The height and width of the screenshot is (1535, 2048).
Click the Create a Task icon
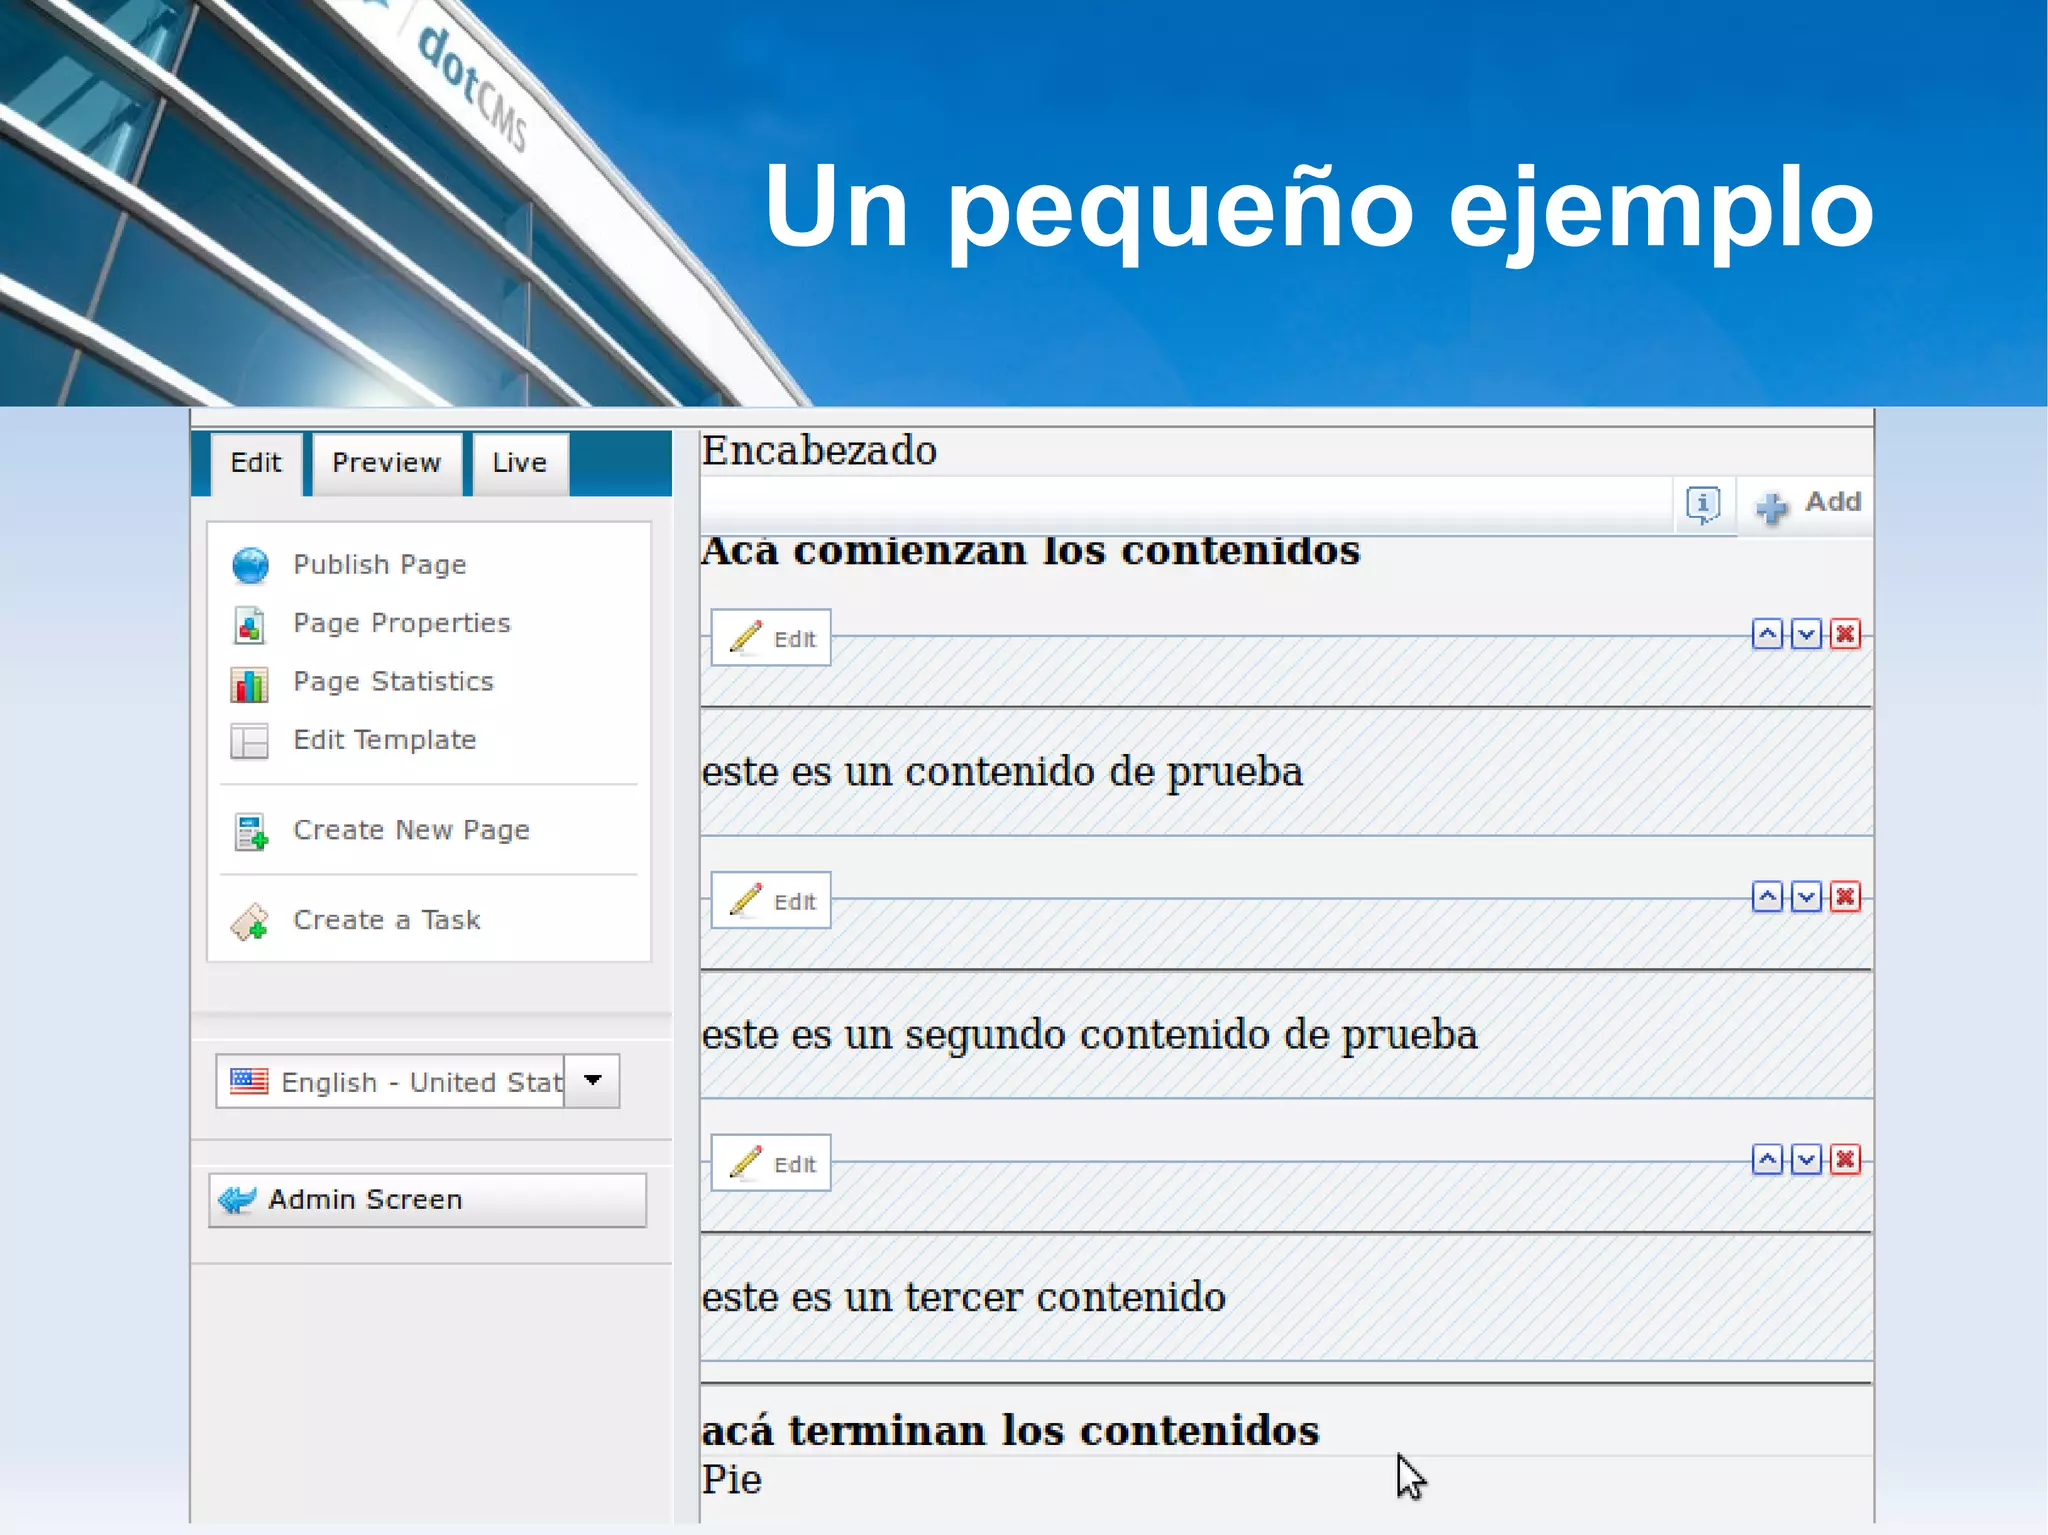coord(250,922)
